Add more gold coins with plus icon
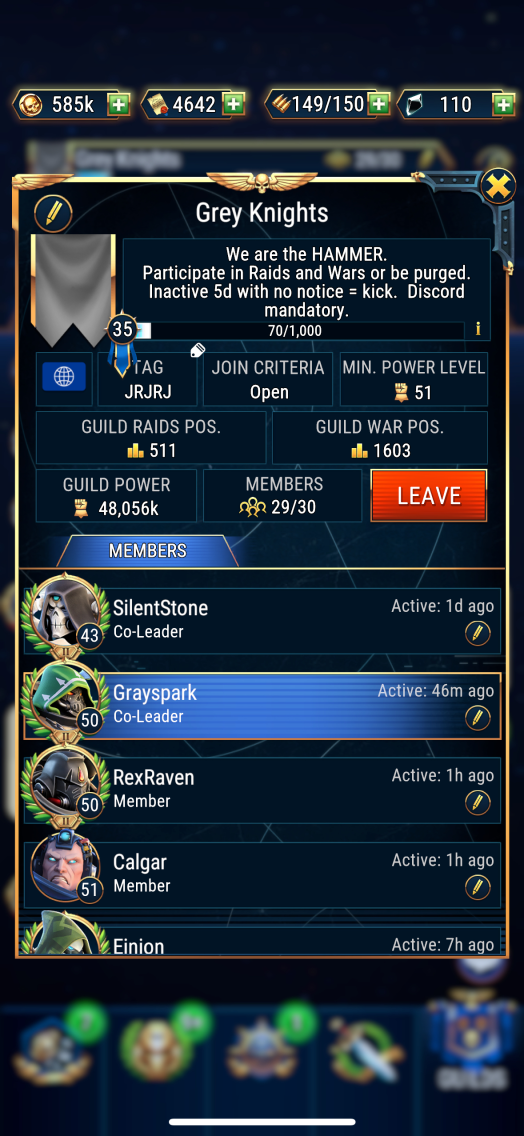 (x=119, y=104)
